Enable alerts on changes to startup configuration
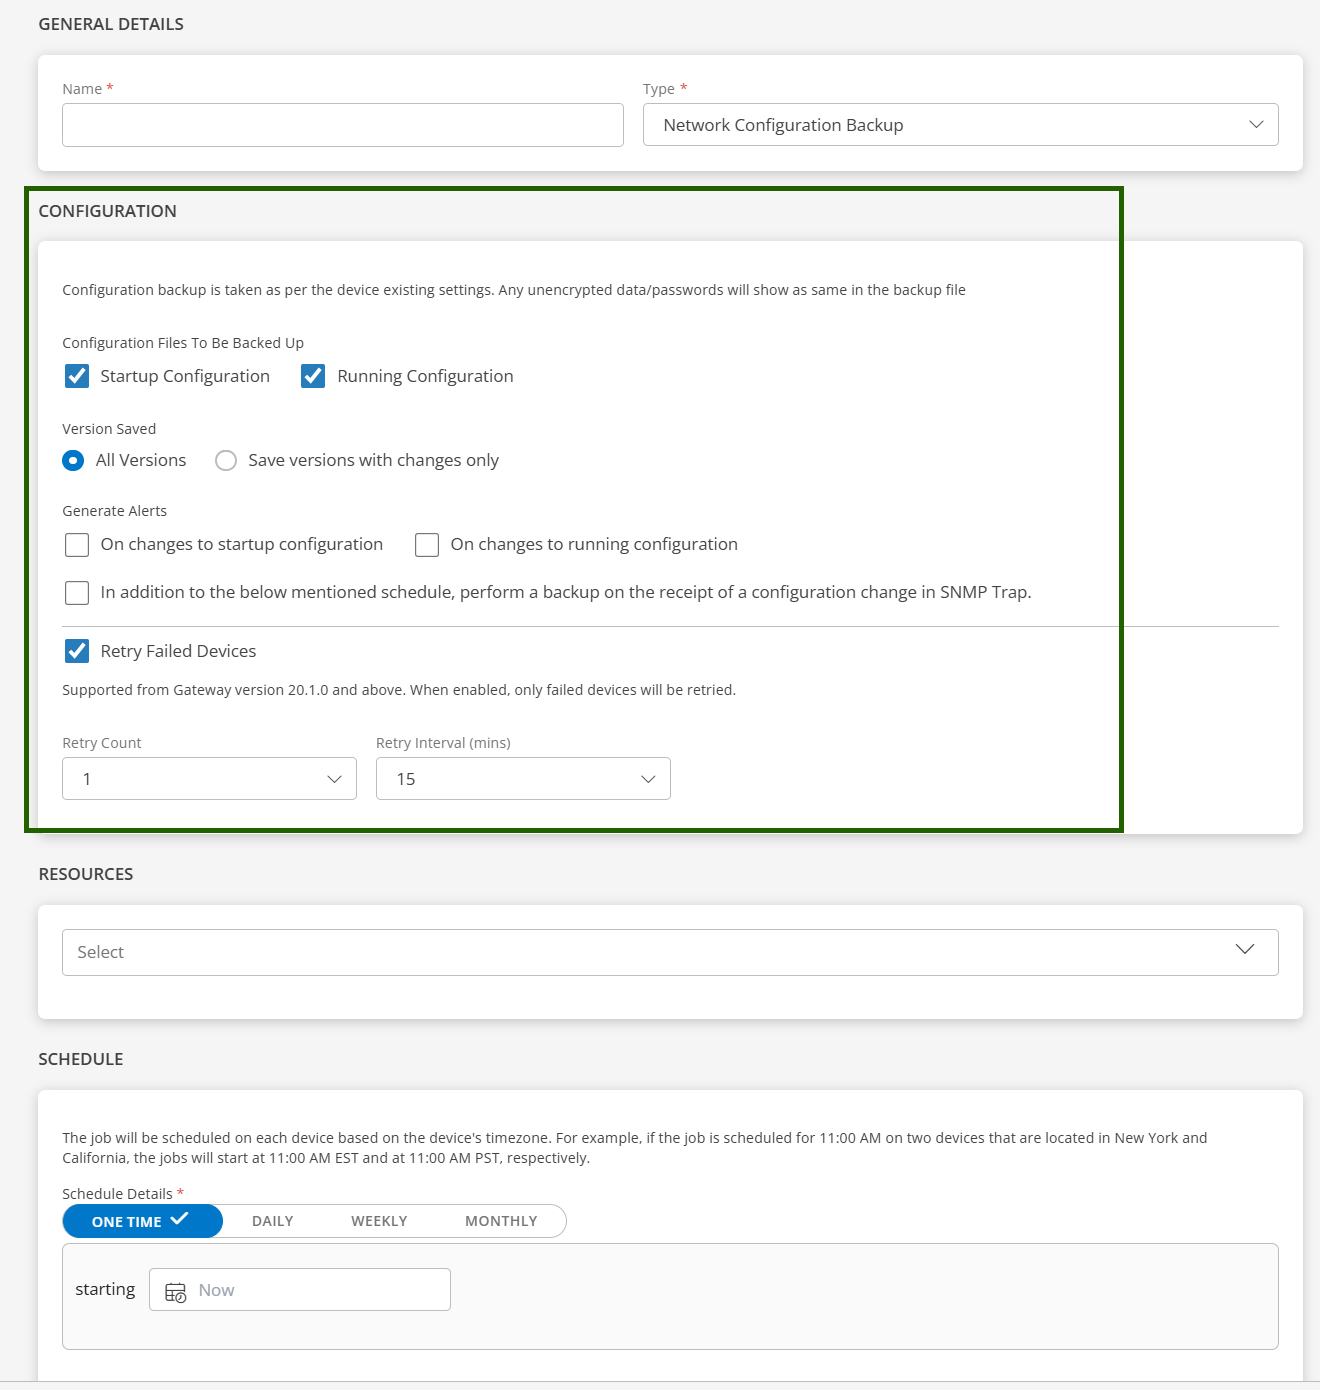Image resolution: width=1320 pixels, height=1390 pixels. click(x=77, y=545)
